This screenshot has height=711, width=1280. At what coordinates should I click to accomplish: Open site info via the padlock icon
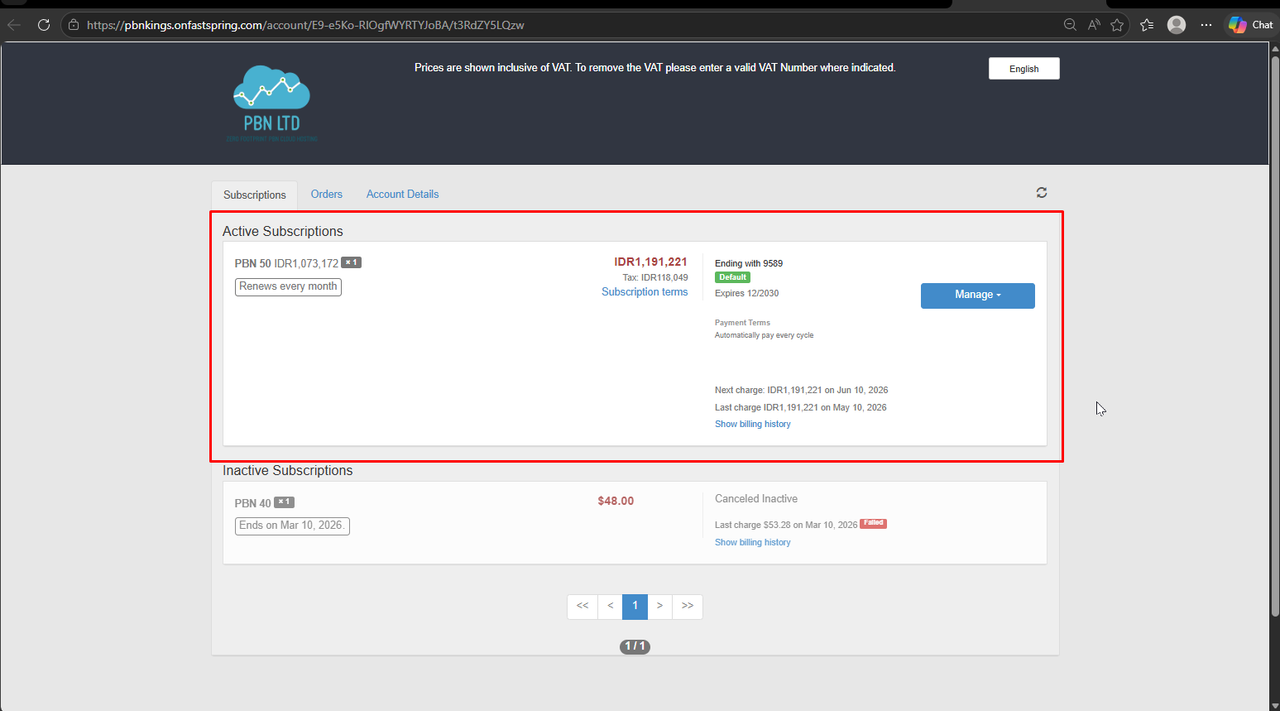coord(74,25)
